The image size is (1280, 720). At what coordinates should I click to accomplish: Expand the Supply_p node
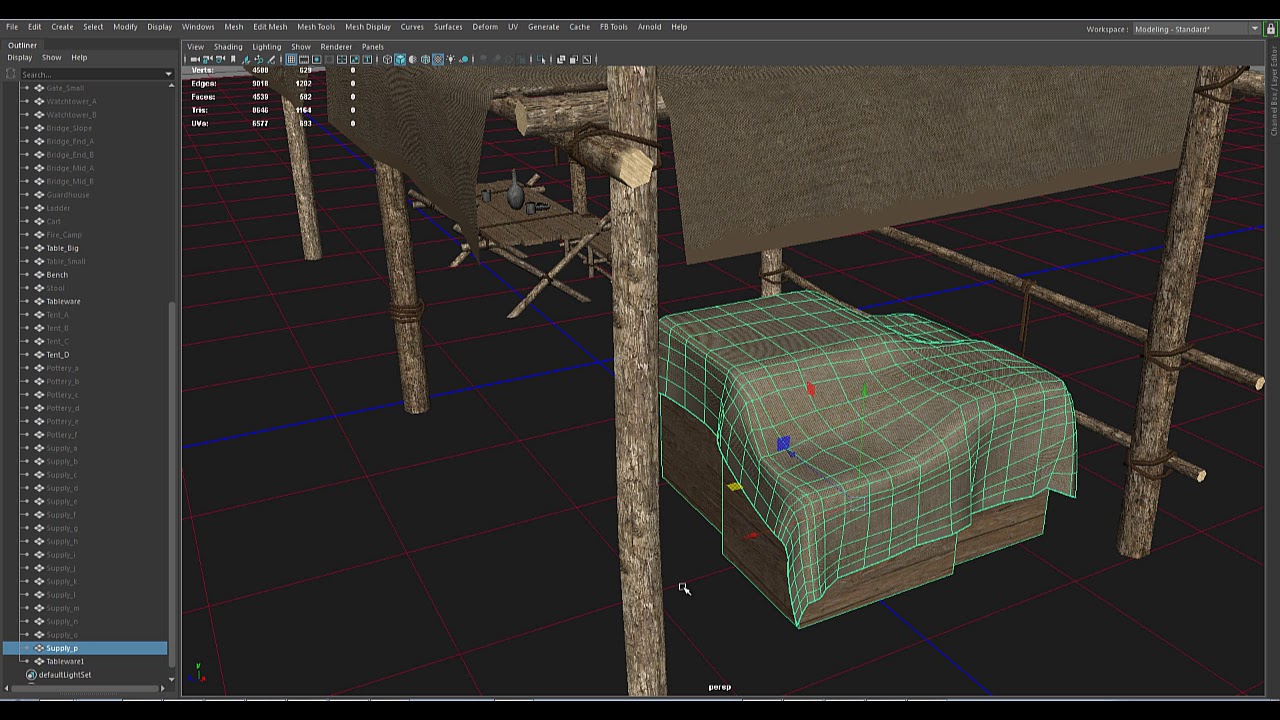[26, 648]
